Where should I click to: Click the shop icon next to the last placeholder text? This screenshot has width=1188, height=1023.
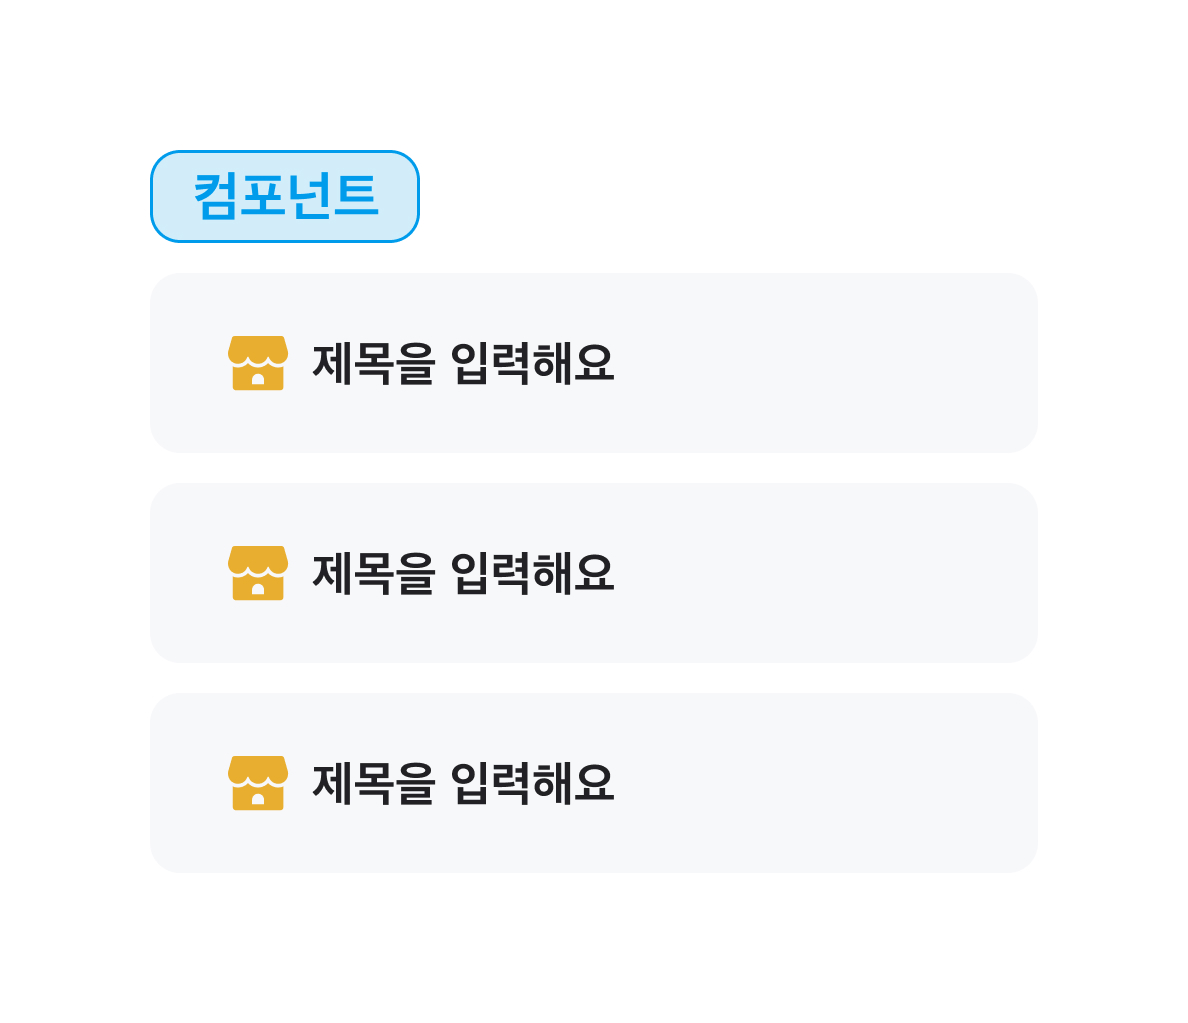click(258, 783)
